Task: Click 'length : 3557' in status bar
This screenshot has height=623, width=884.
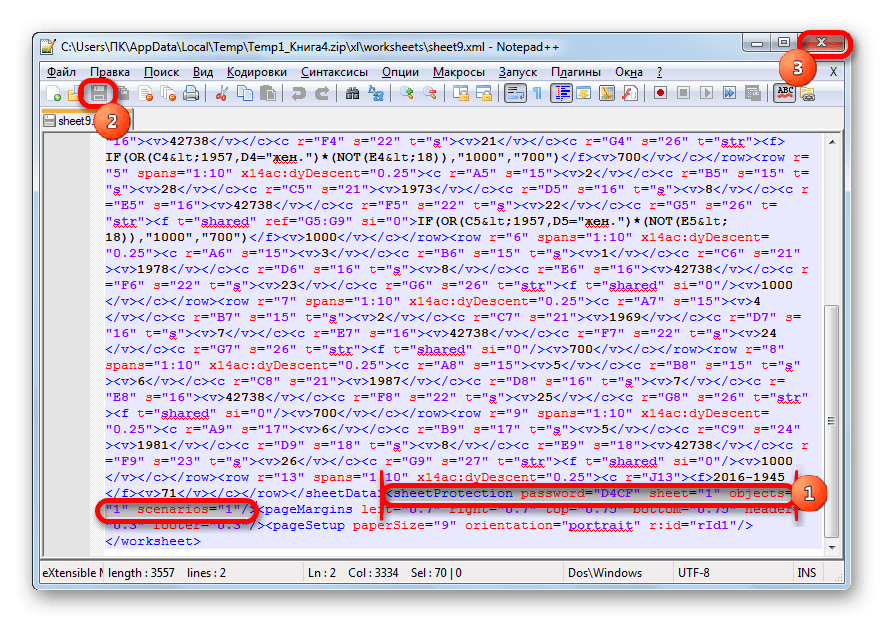Action: (x=142, y=573)
